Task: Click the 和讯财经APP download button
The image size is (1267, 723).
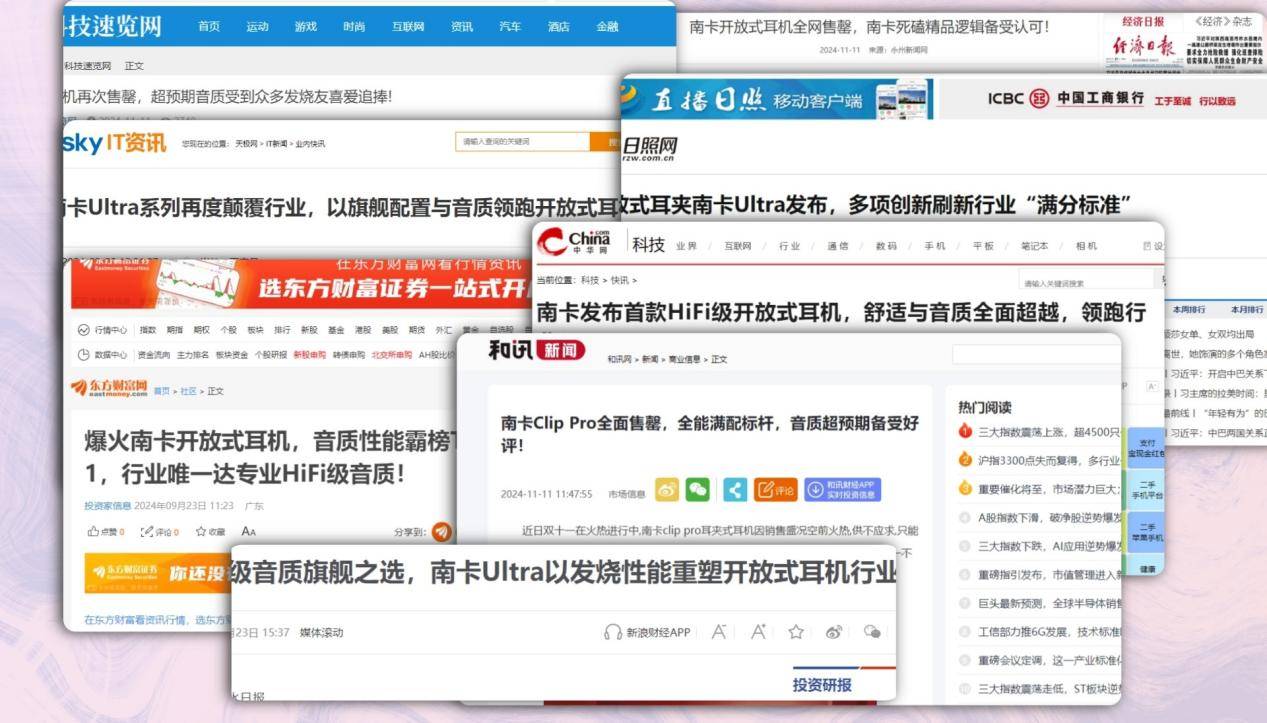Action: point(843,490)
